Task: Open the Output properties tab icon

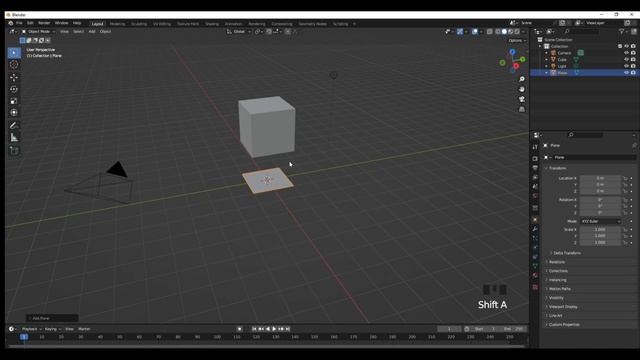Action: (x=535, y=168)
